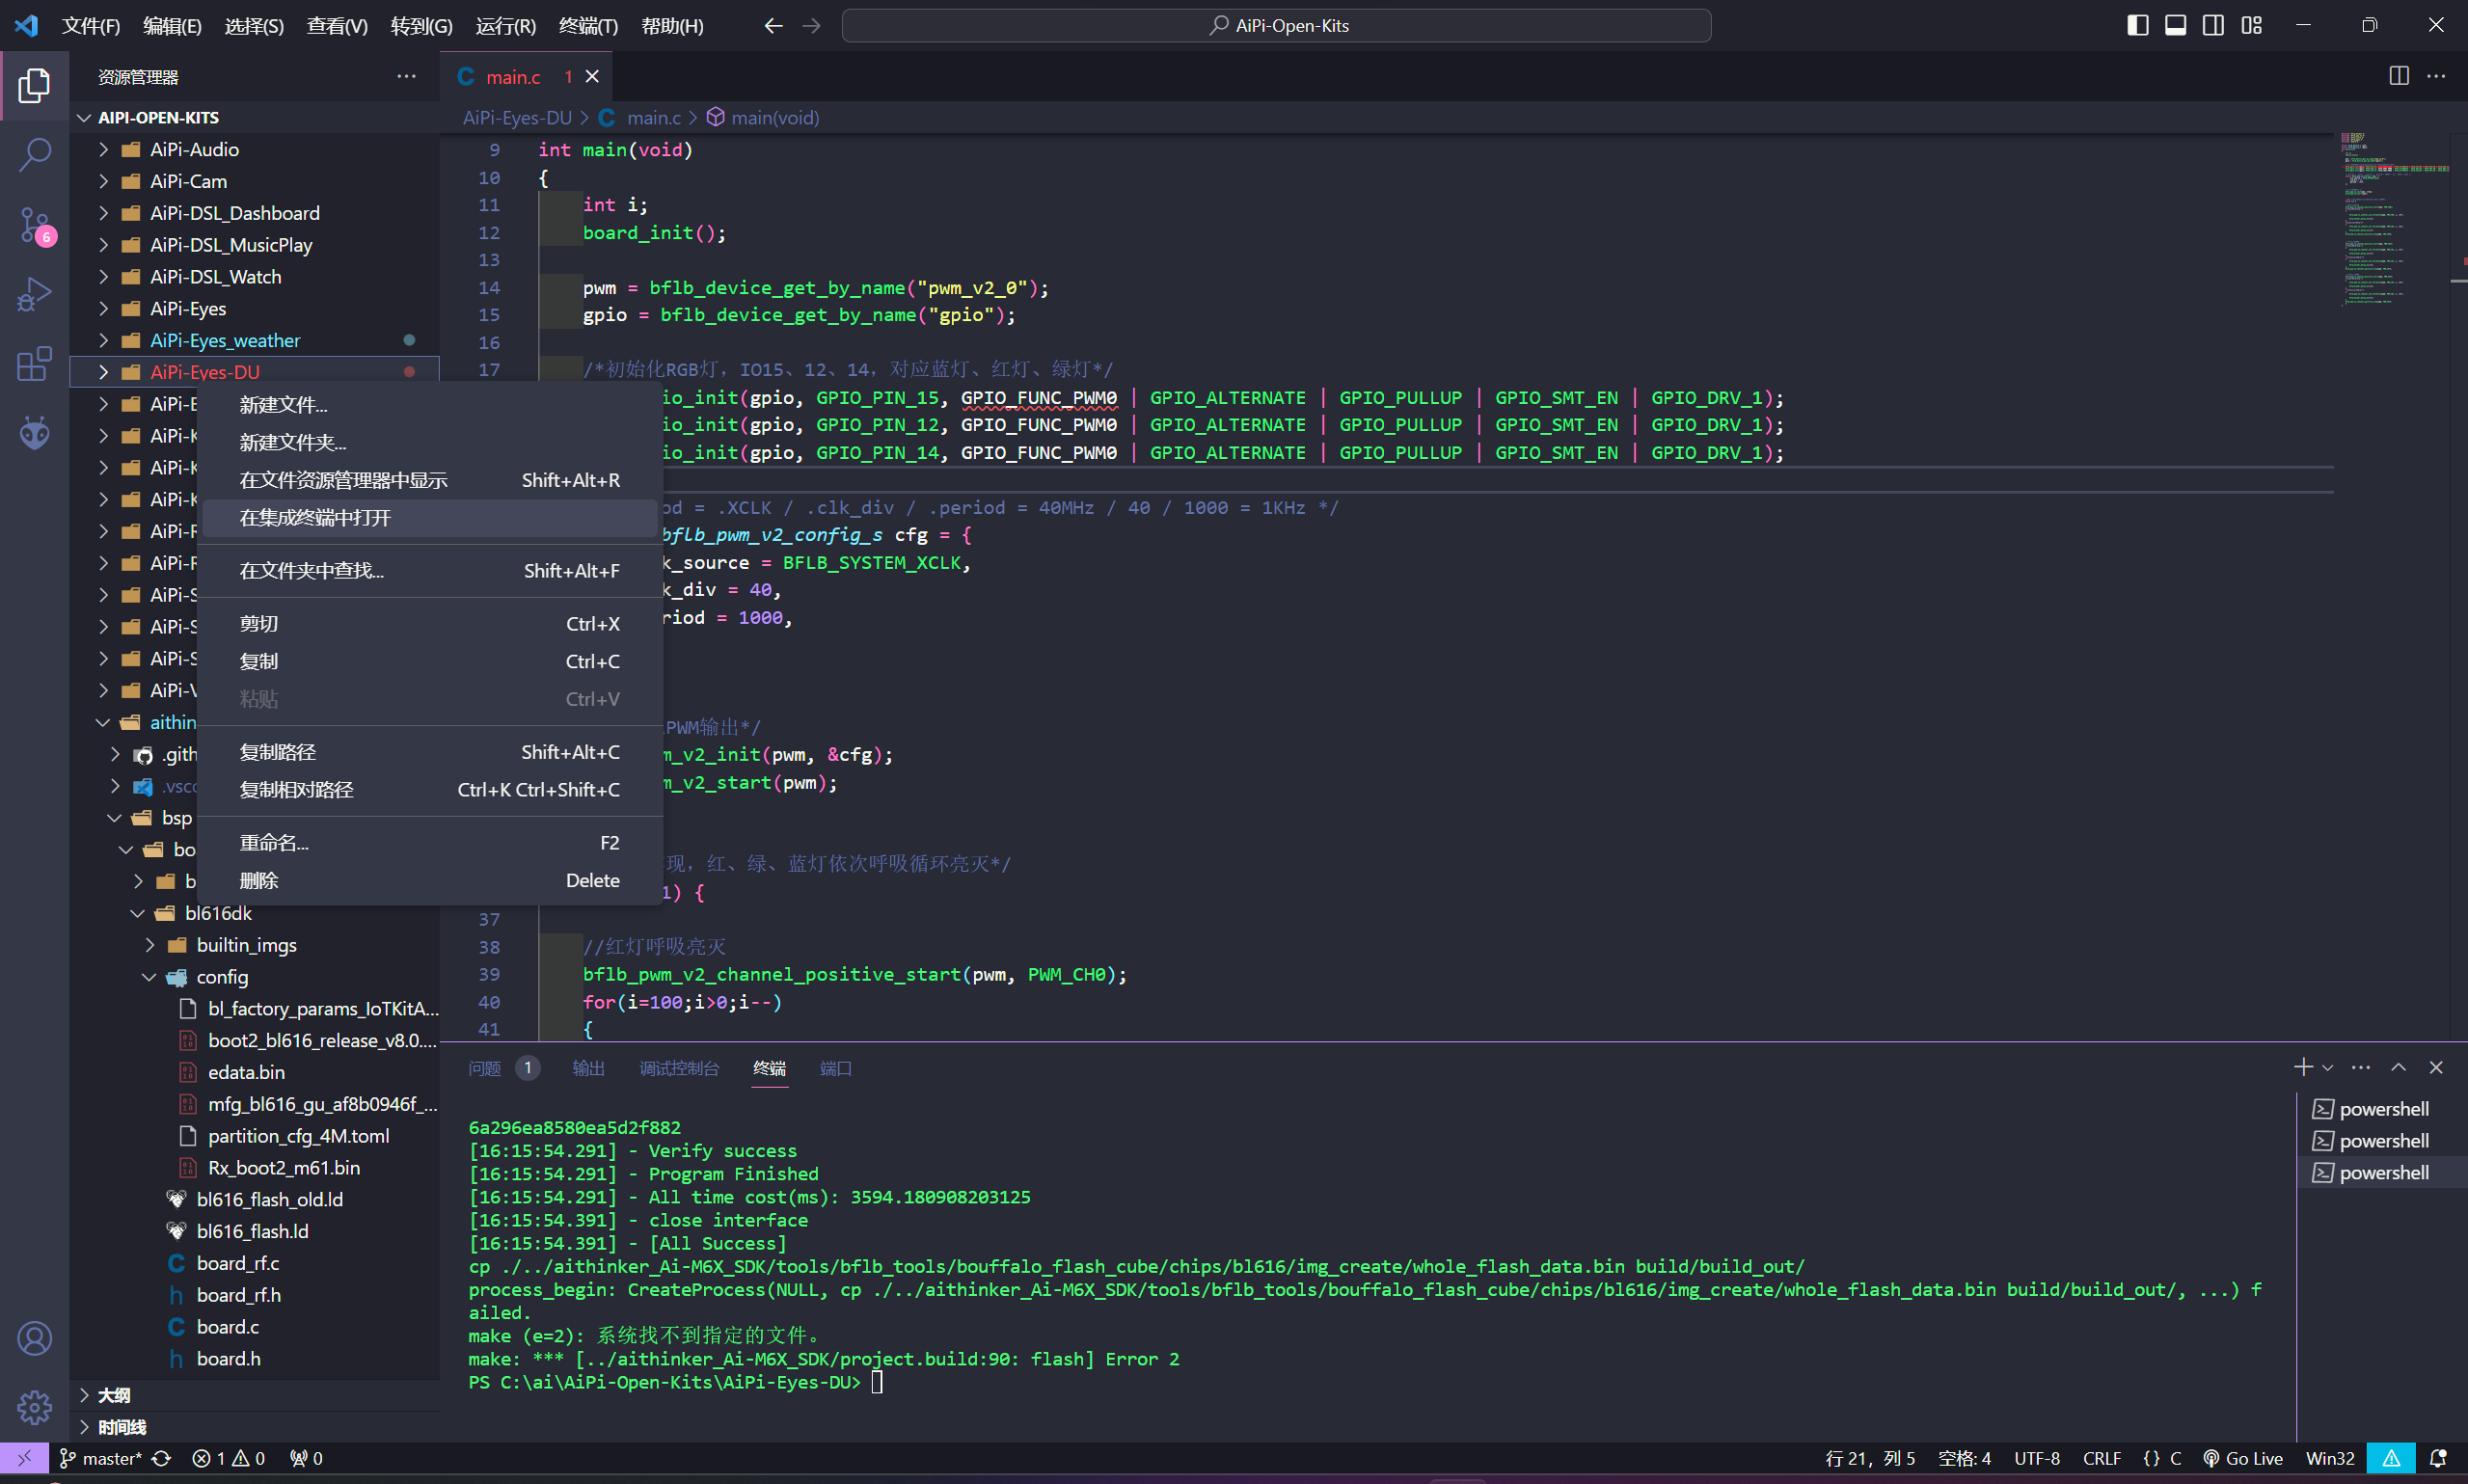Image resolution: width=2468 pixels, height=1484 pixels.
Task: Switch to the Ports tab
Action: pyautogui.click(x=836, y=1068)
